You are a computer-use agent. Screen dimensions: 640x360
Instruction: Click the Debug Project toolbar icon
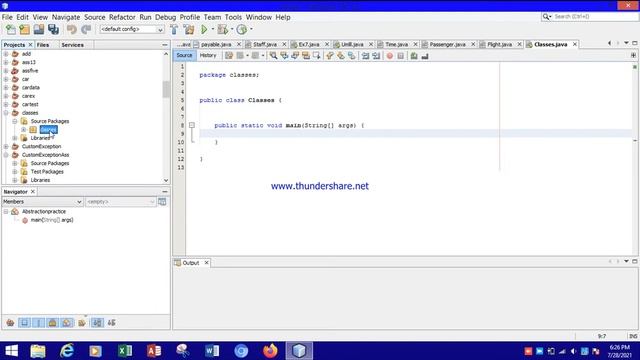(x=223, y=29)
